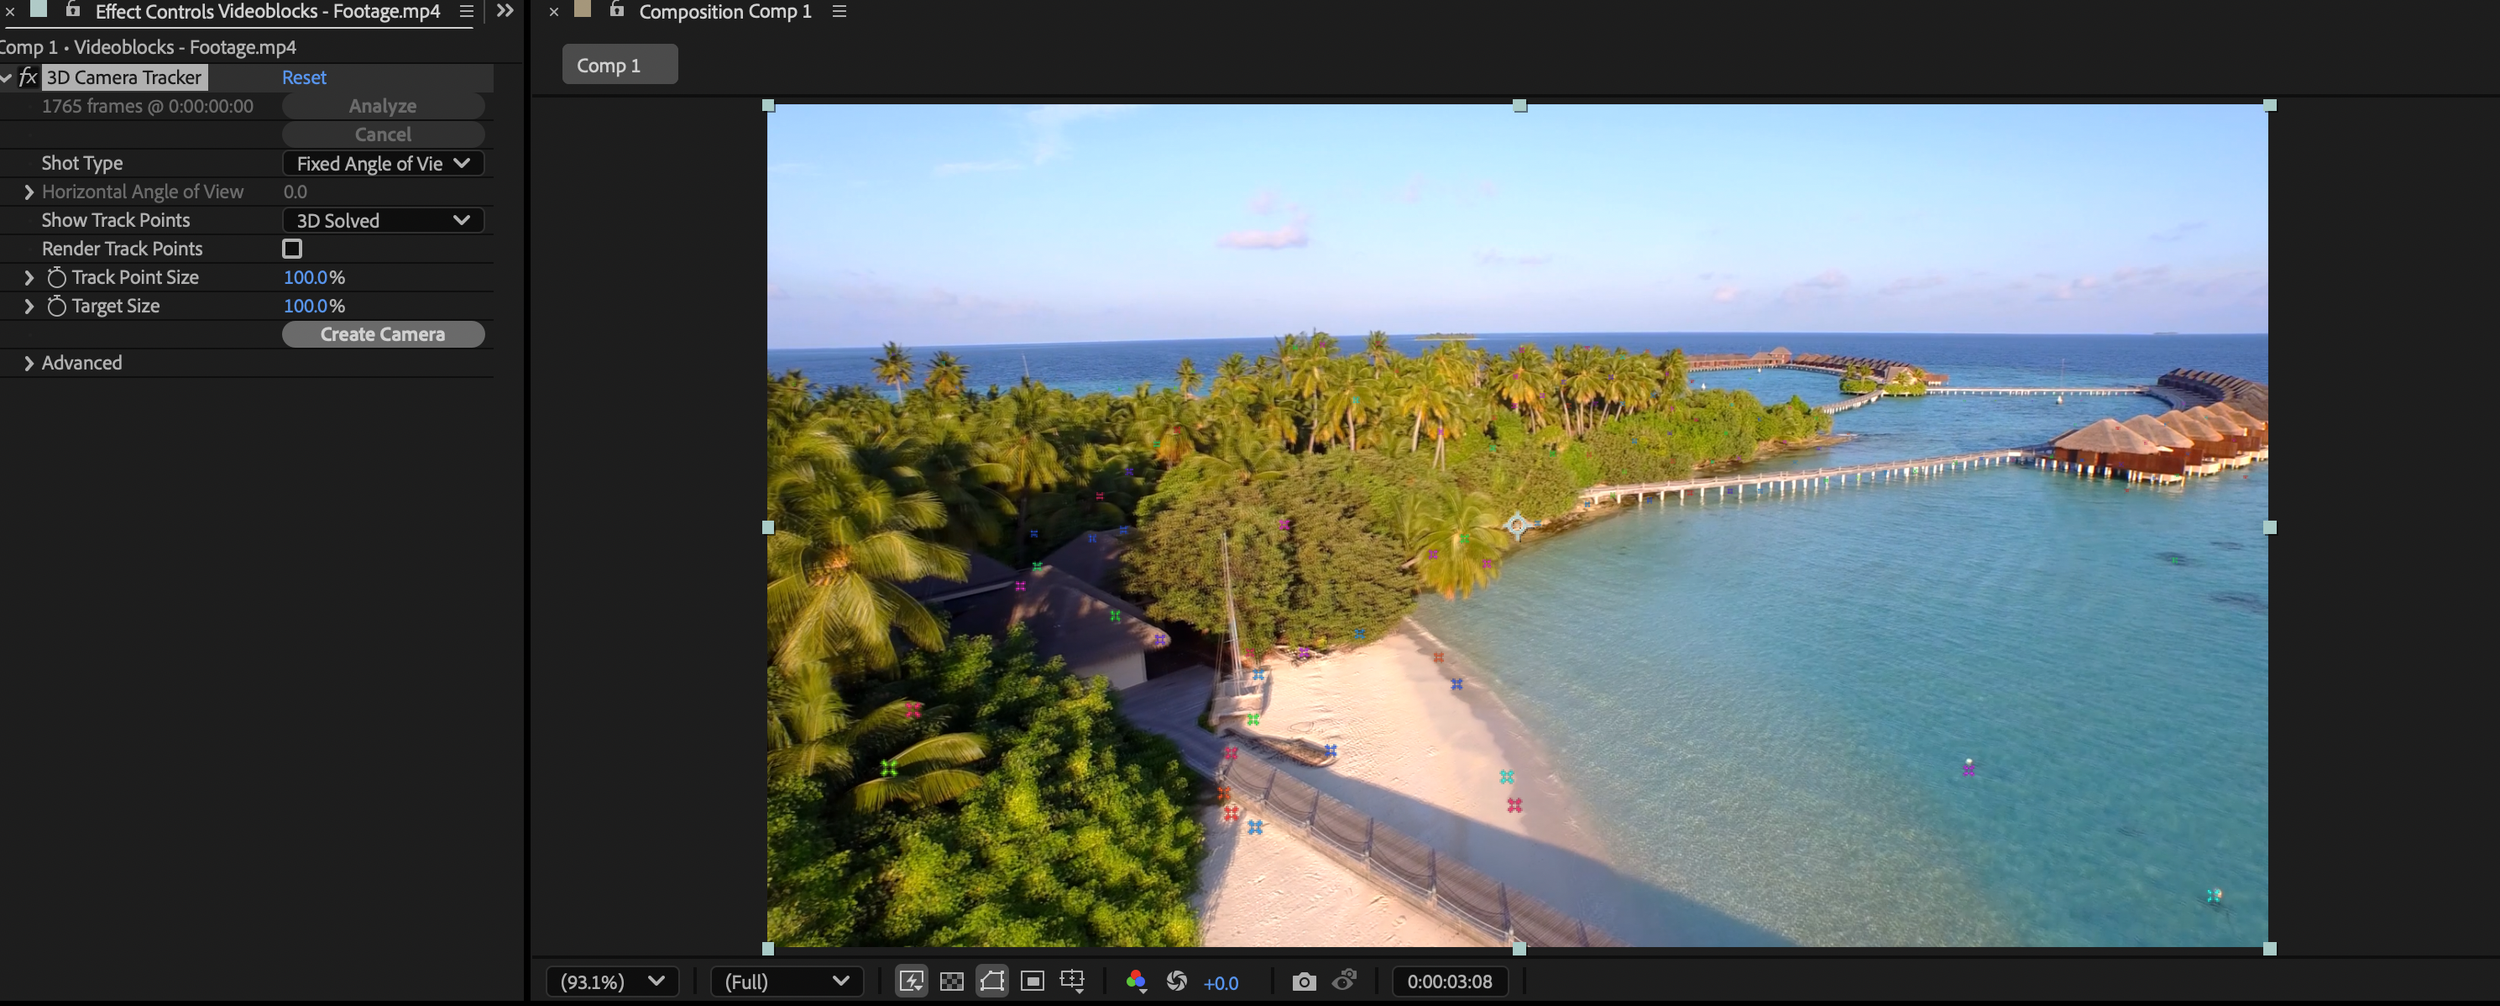
Task: Close the Composition panel
Action: point(554,12)
